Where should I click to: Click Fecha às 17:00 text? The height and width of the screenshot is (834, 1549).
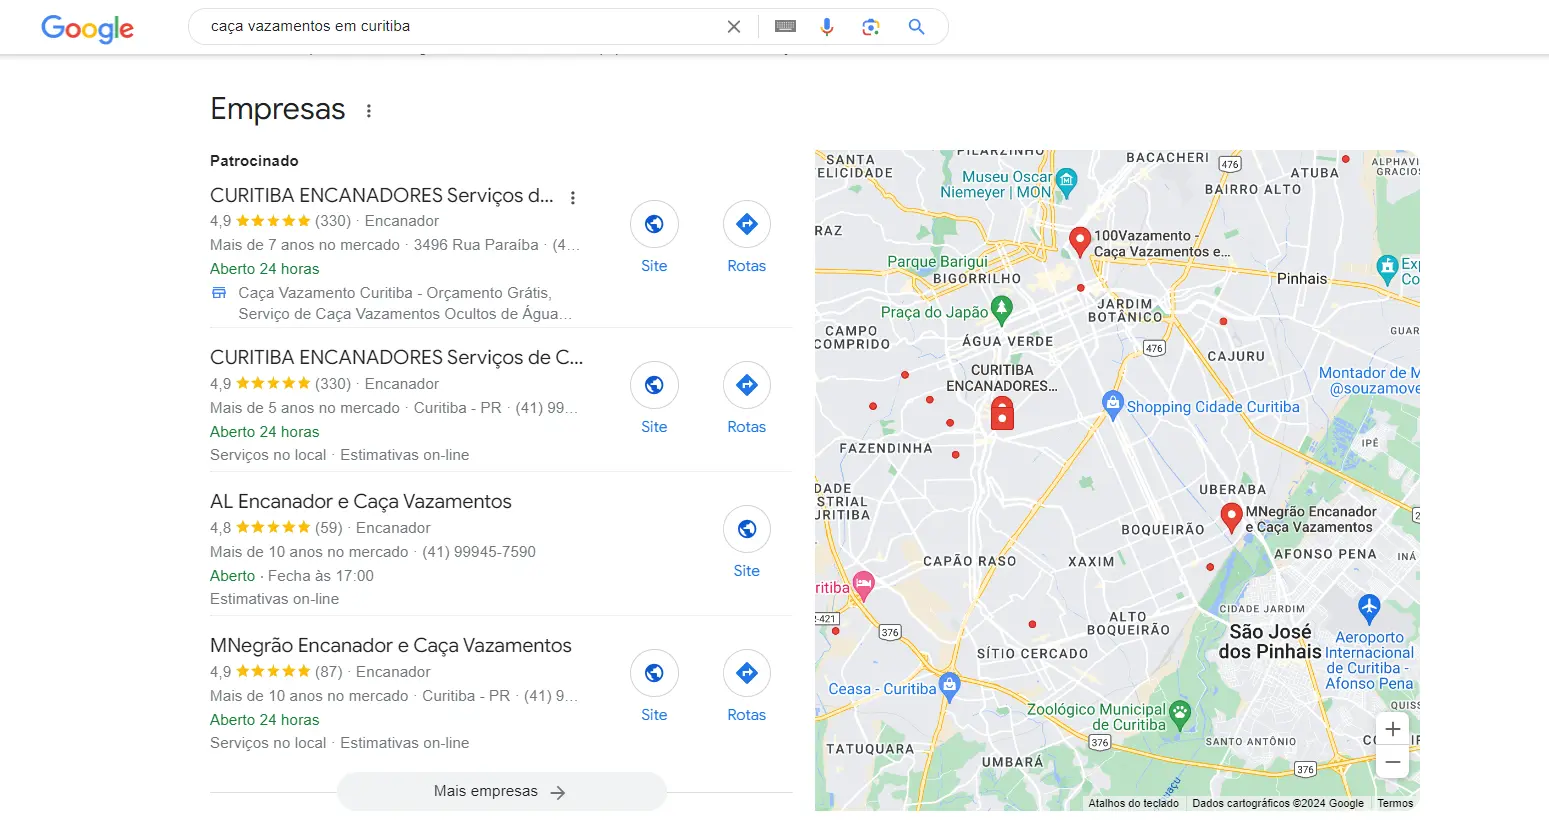[321, 576]
